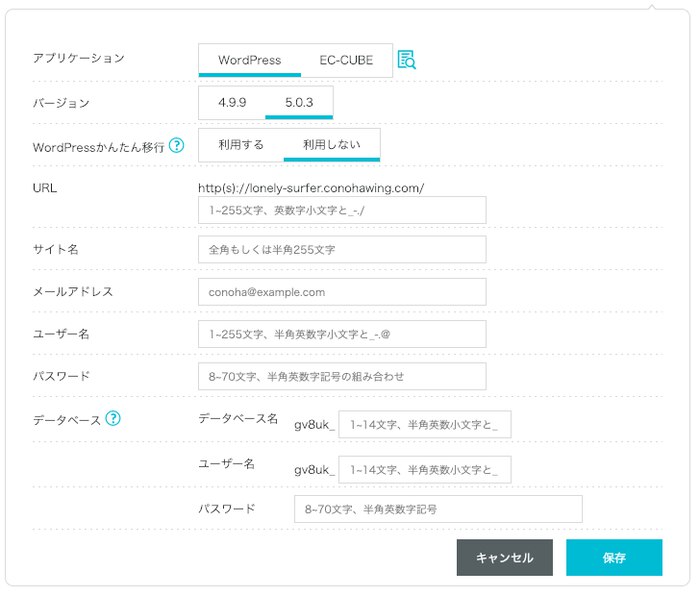Viewport: 700px width, 596px height.
Task: Click the サイト名 text field
Action: point(342,250)
